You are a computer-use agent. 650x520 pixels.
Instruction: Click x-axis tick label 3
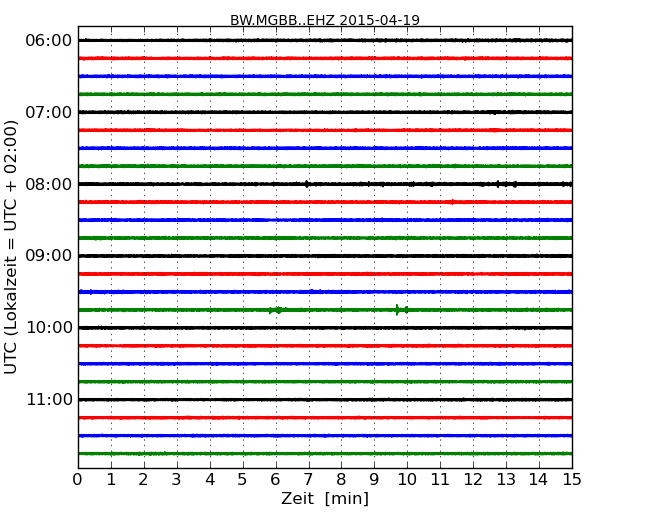177,480
